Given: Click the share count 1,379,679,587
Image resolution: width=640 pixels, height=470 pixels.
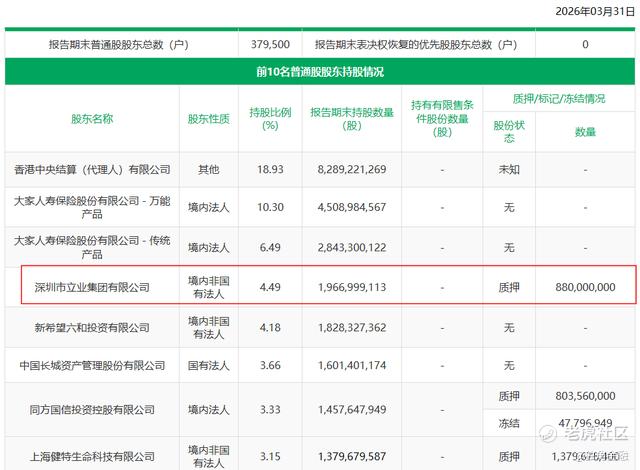Looking at the screenshot, I should tap(352, 457).
